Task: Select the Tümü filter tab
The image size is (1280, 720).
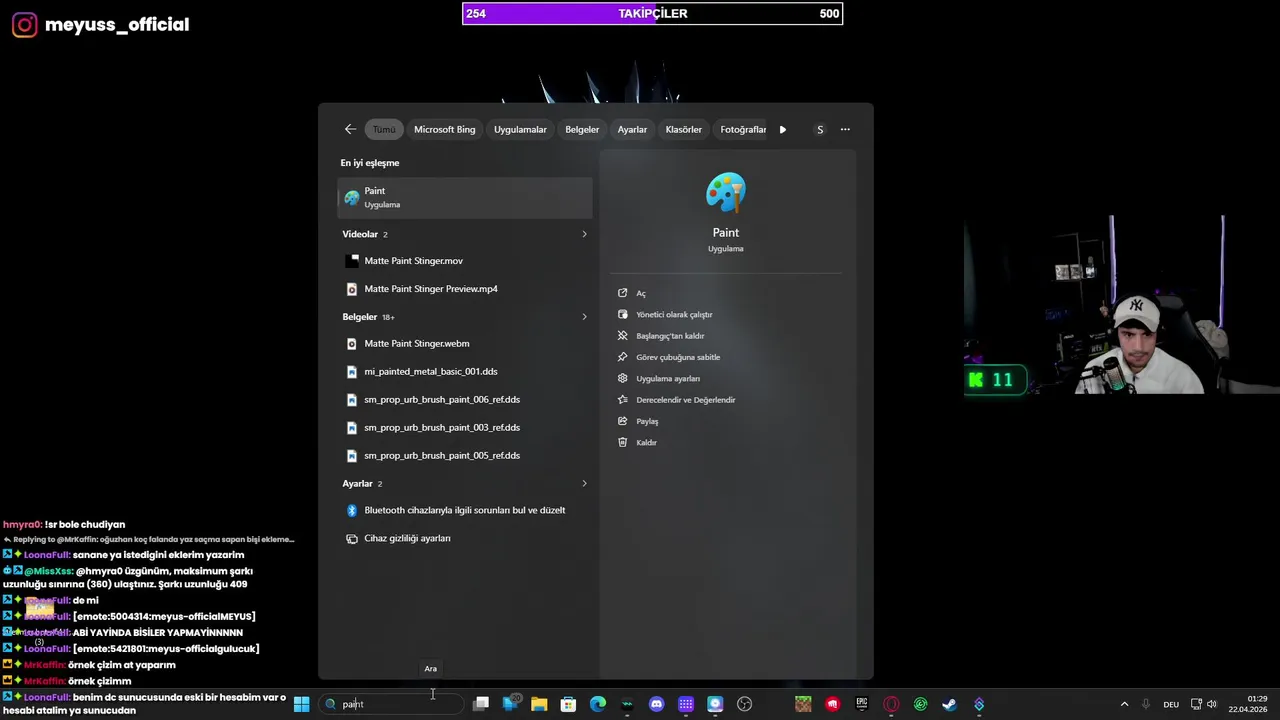Action: [x=384, y=129]
